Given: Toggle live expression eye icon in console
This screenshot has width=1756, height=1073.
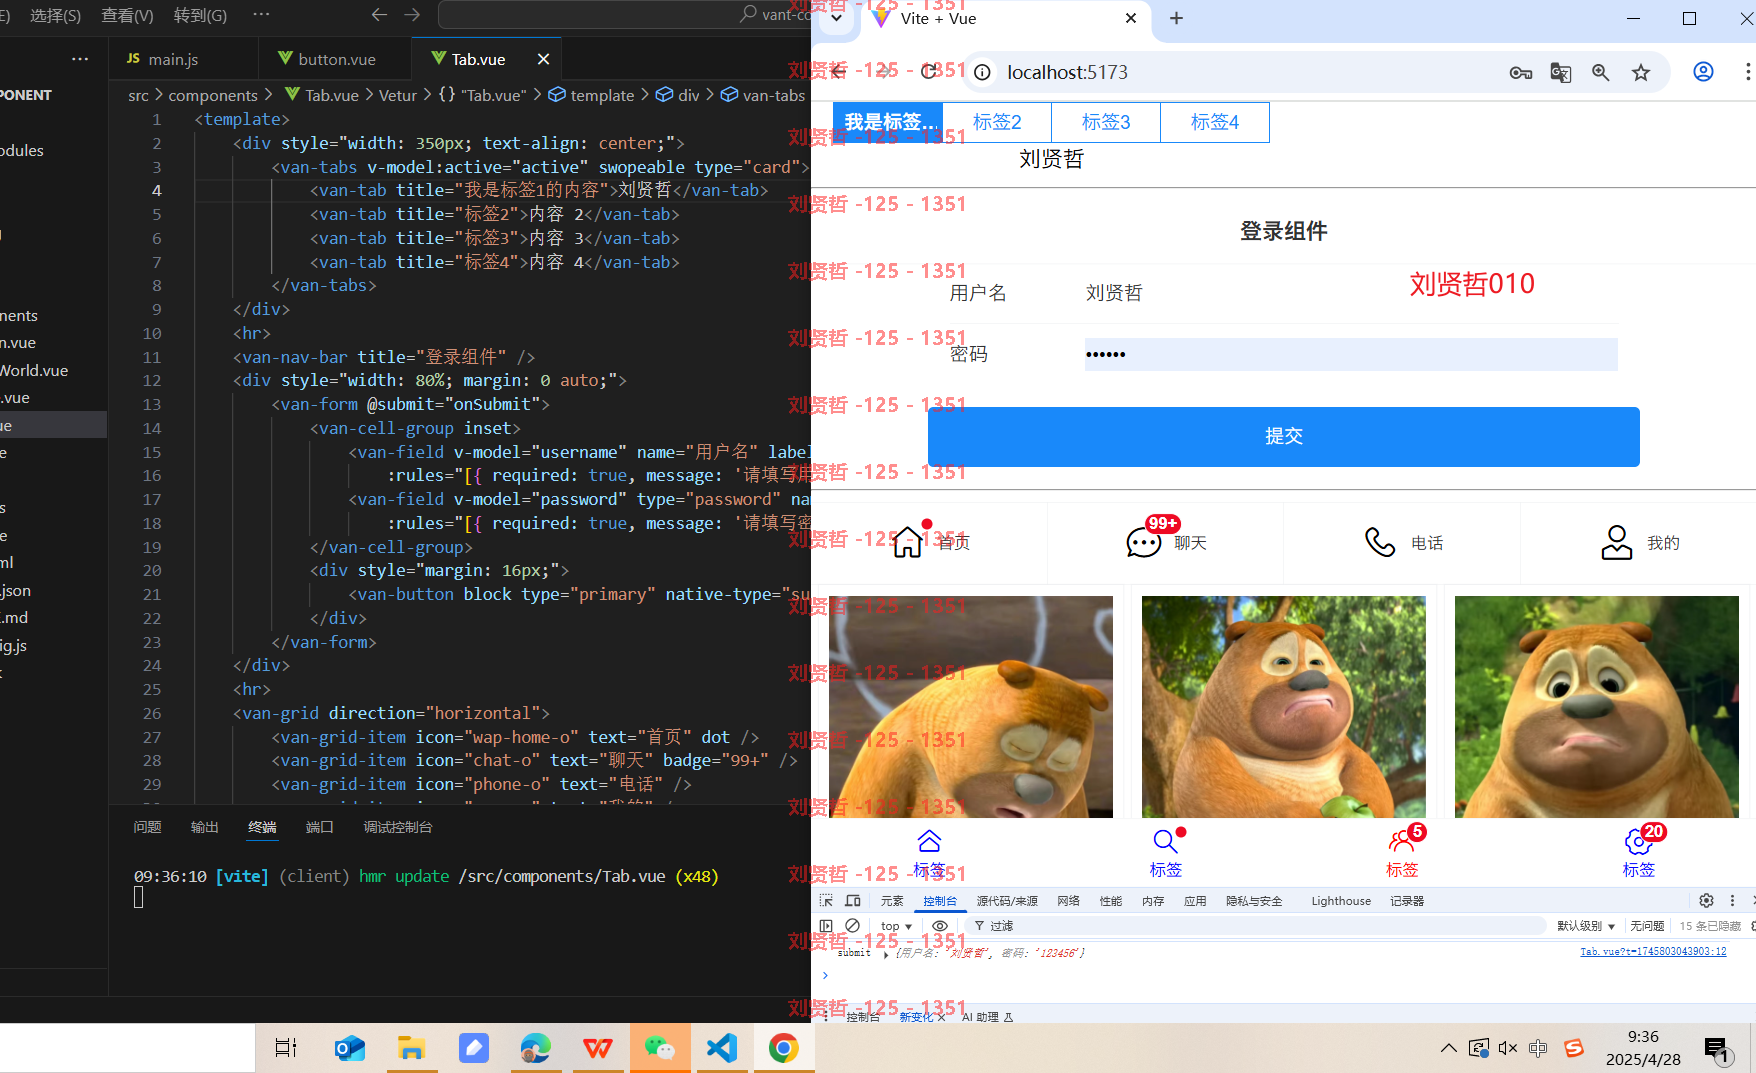Looking at the screenshot, I should pyautogui.click(x=940, y=926).
